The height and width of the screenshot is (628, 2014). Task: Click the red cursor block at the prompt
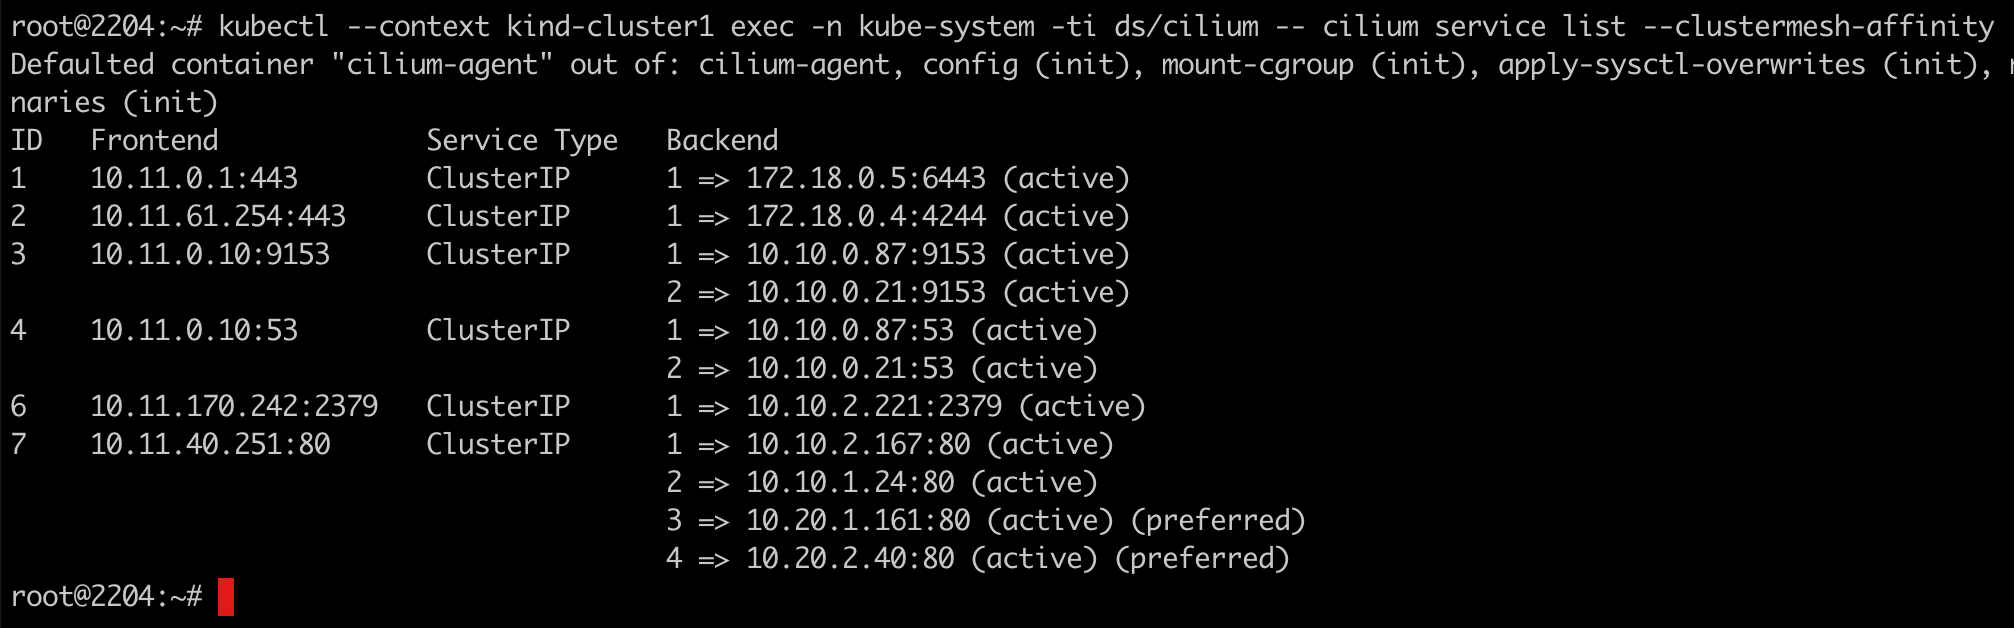tap(225, 597)
